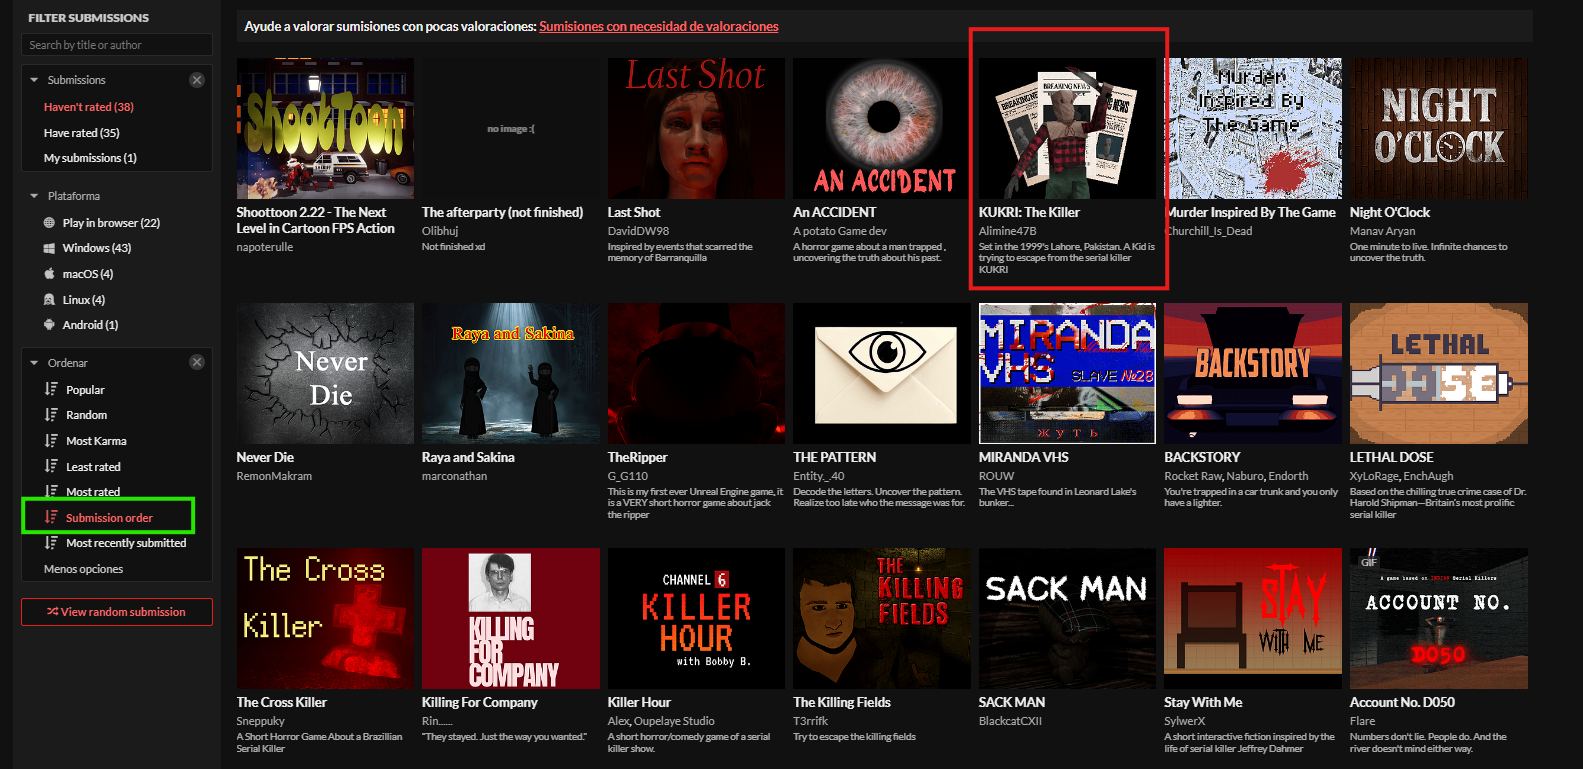Screen dimensions: 1583x769
Task: Click the Windows logo platform icon
Action: click(x=50, y=248)
